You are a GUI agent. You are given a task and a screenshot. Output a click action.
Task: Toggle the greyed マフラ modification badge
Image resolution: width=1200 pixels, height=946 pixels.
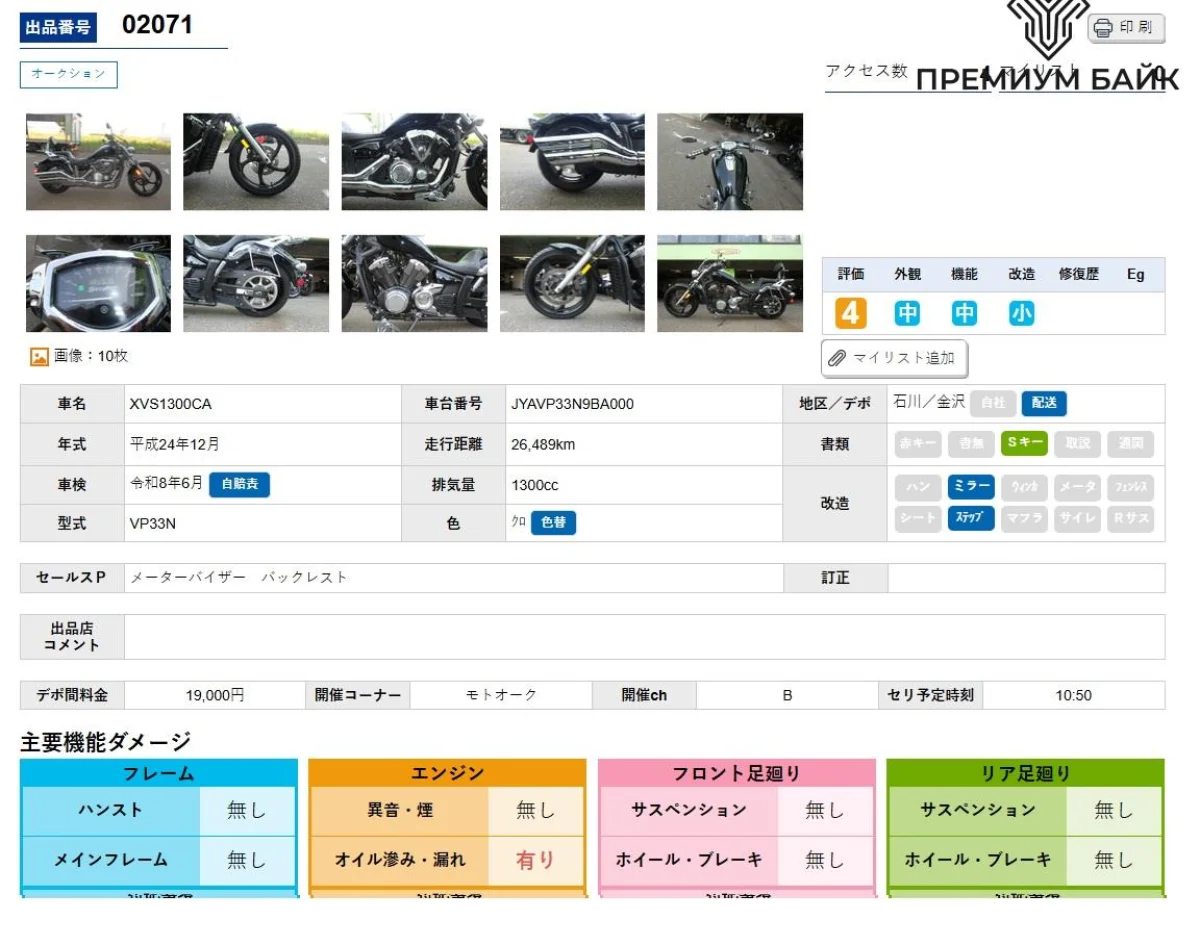point(1024,518)
